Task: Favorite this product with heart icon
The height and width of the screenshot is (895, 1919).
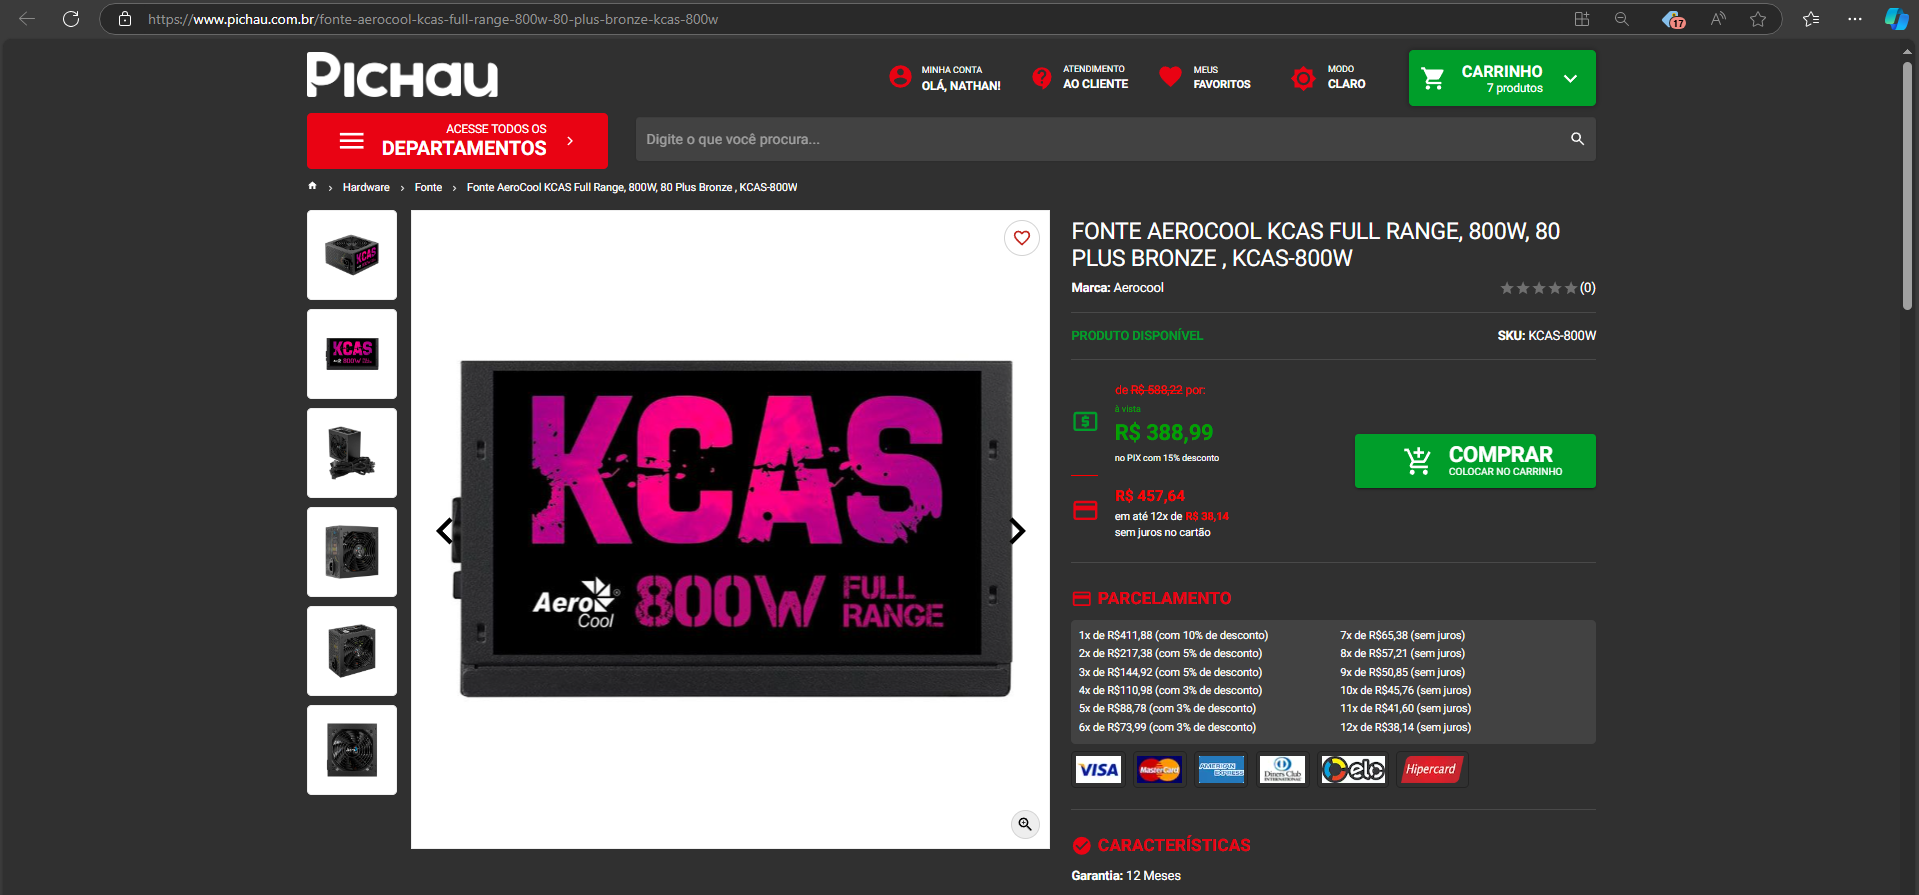Action: [x=1022, y=238]
